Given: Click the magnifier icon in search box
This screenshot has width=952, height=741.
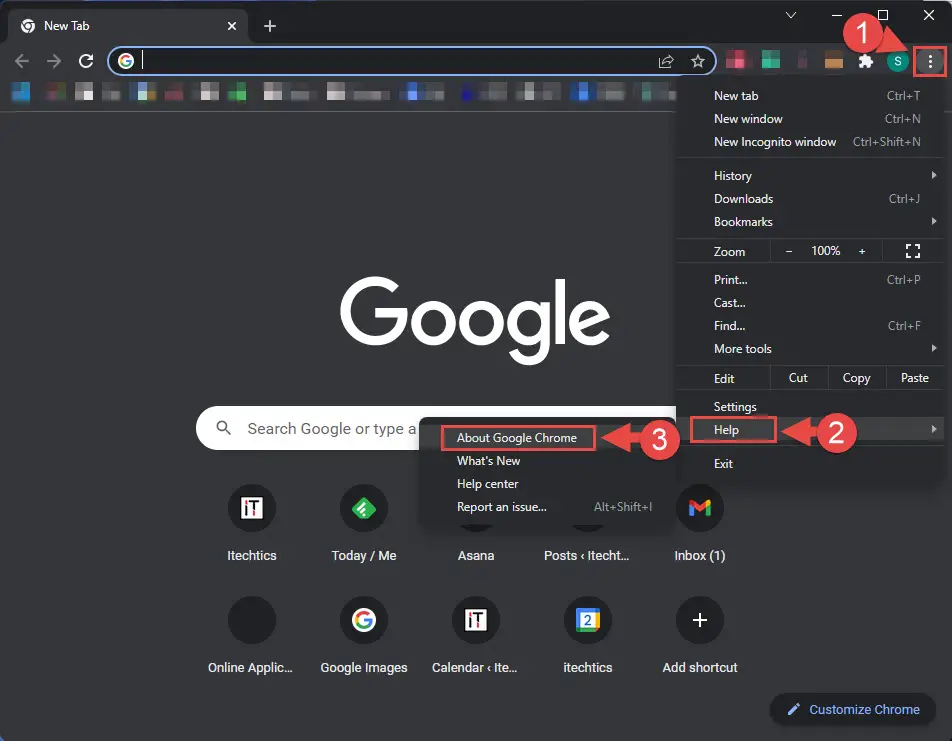Looking at the screenshot, I should point(223,428).
